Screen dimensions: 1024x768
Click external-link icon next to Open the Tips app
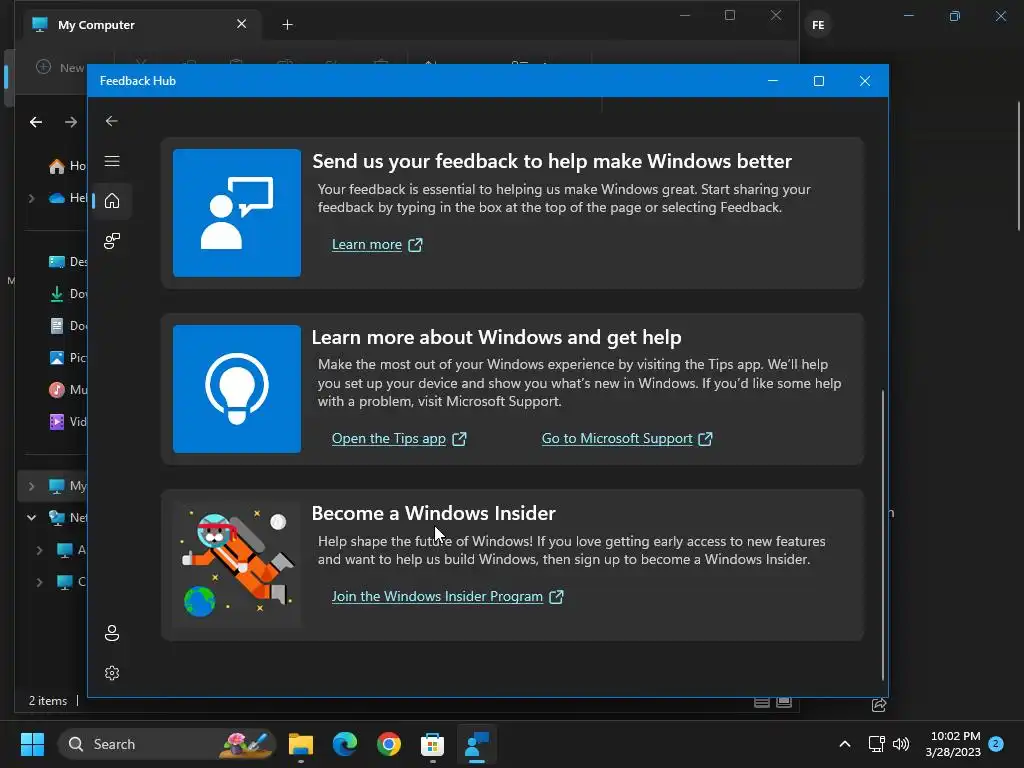(460, 439)
